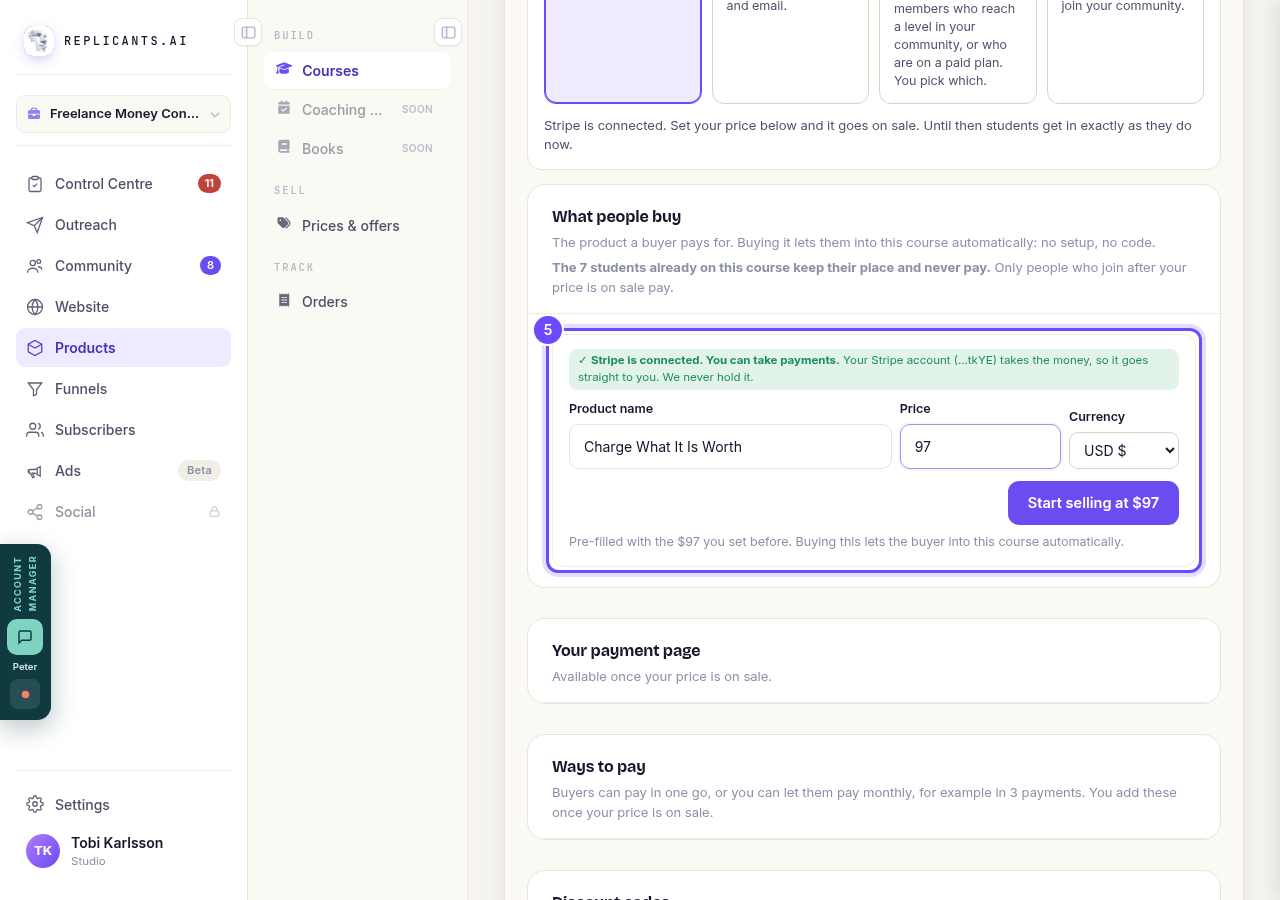
Task: Open the Tobi Karlsson account name
Action: (x=117, y=843)
